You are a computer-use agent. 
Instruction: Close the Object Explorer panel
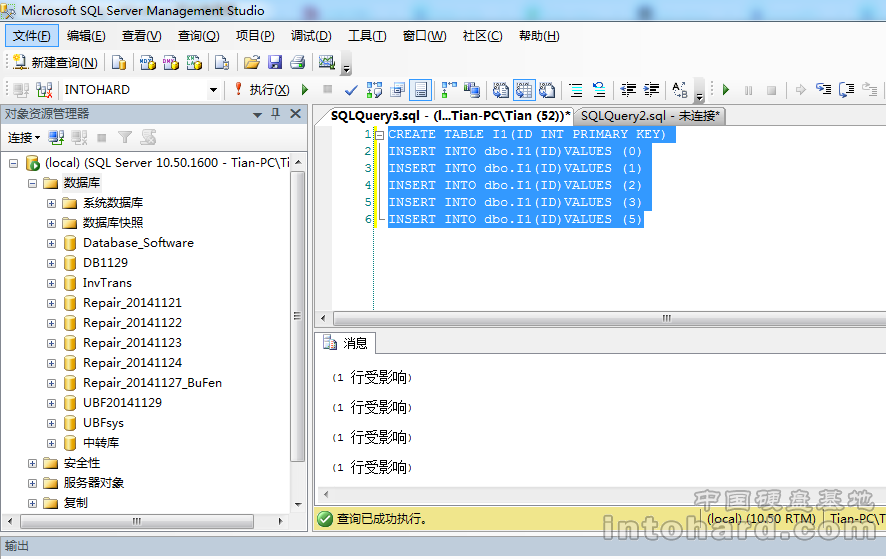click(x=295, y=114)
